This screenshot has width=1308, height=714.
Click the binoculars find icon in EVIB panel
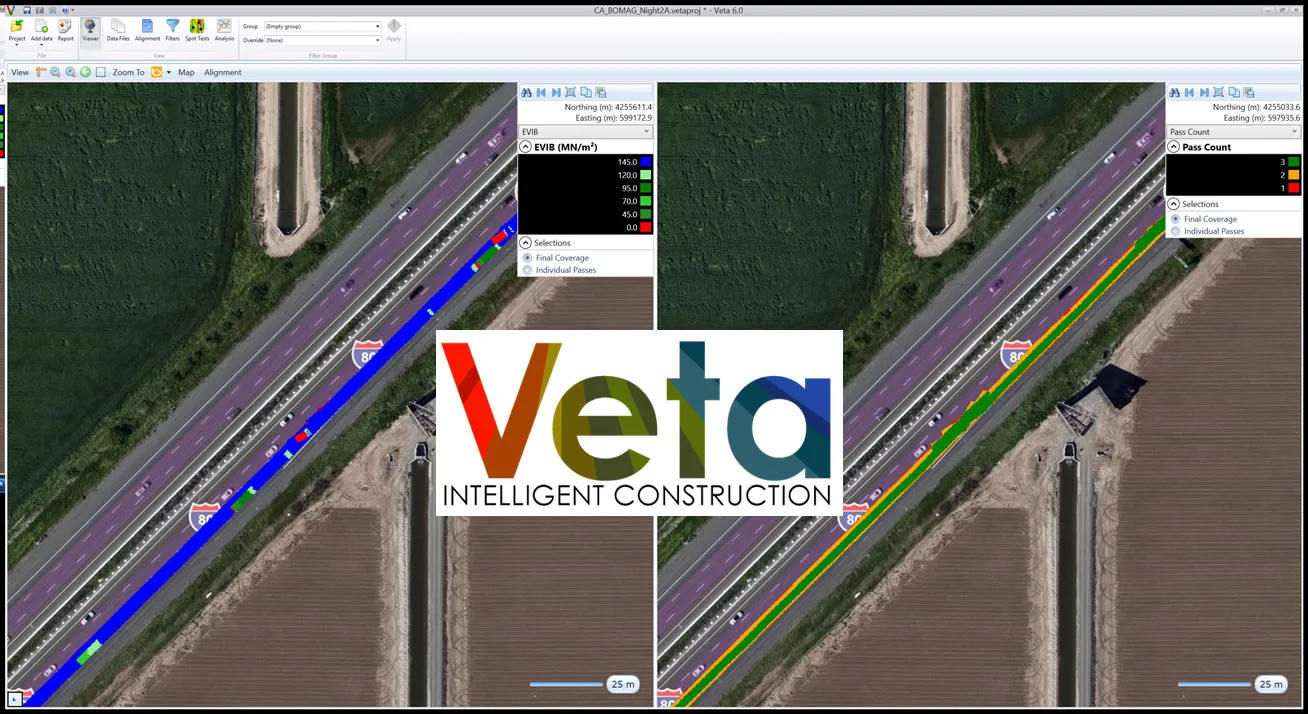coord(526,92)
